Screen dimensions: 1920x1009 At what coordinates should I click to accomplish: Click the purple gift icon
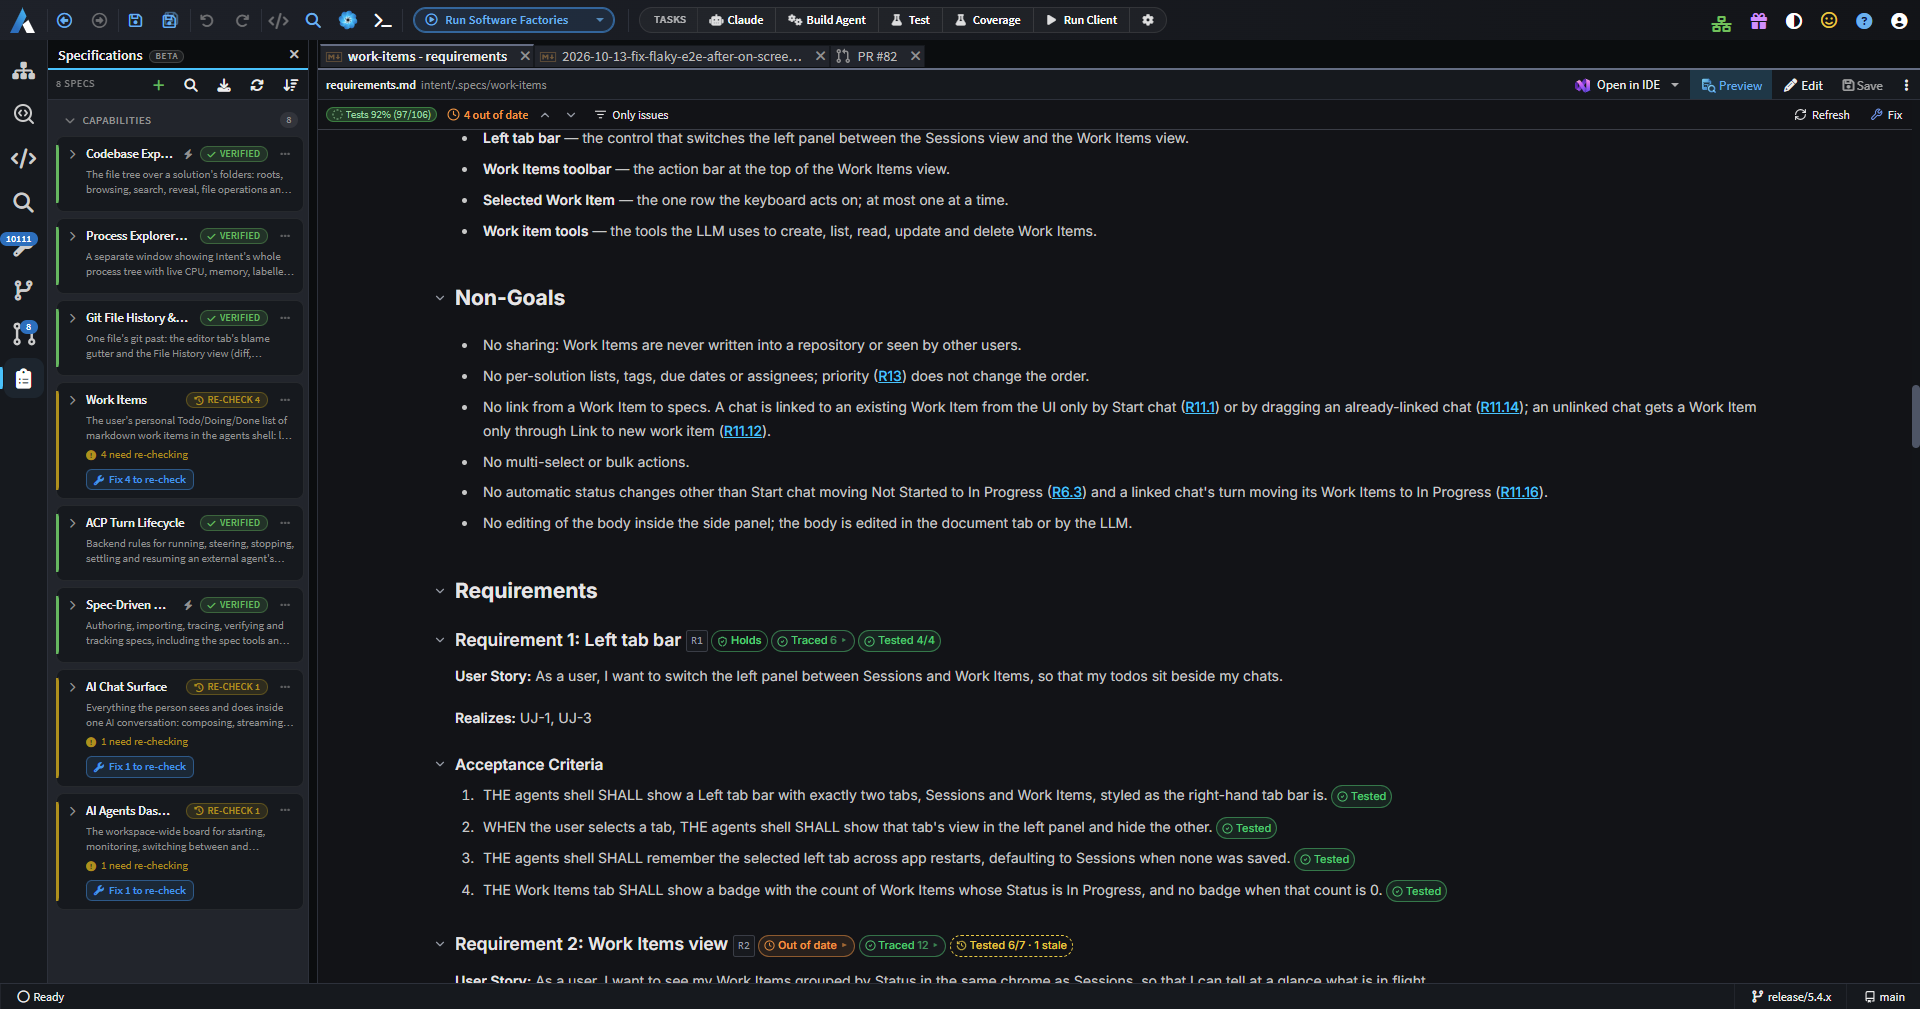(x=1758, y=20)
